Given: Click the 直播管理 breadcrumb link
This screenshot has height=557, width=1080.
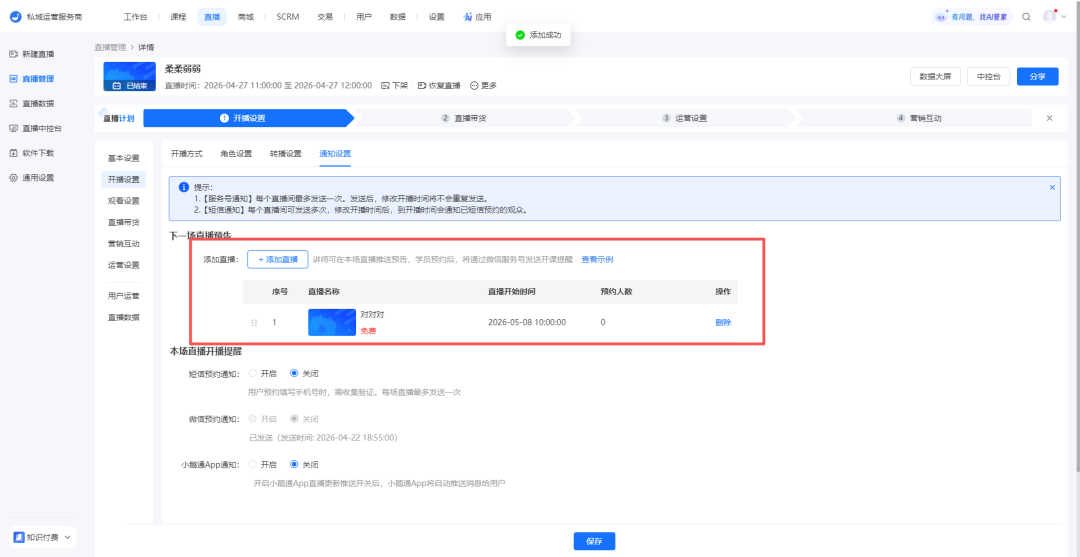Looking at the screenshot, I should (x=110, y=48).
